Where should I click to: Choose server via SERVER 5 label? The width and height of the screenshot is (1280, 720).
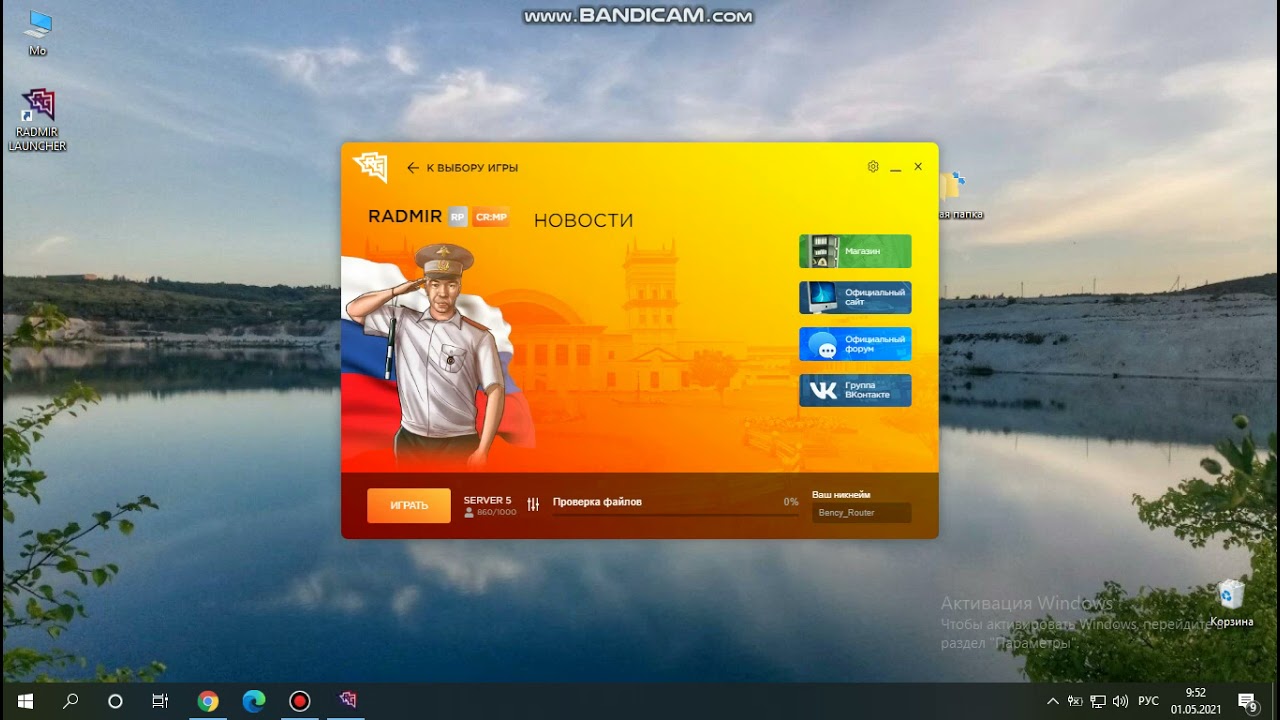tap(487, 500)
